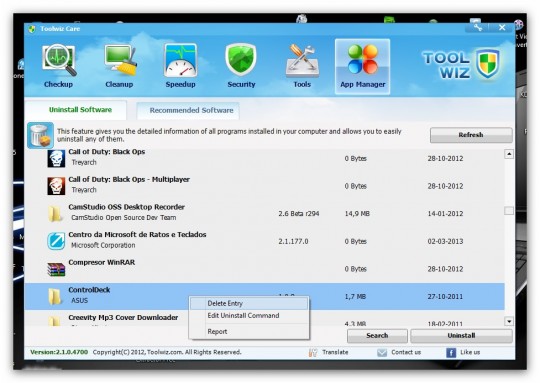Click the Uninstall button
This screenshot has height=383, width=540.
(461, 335)
